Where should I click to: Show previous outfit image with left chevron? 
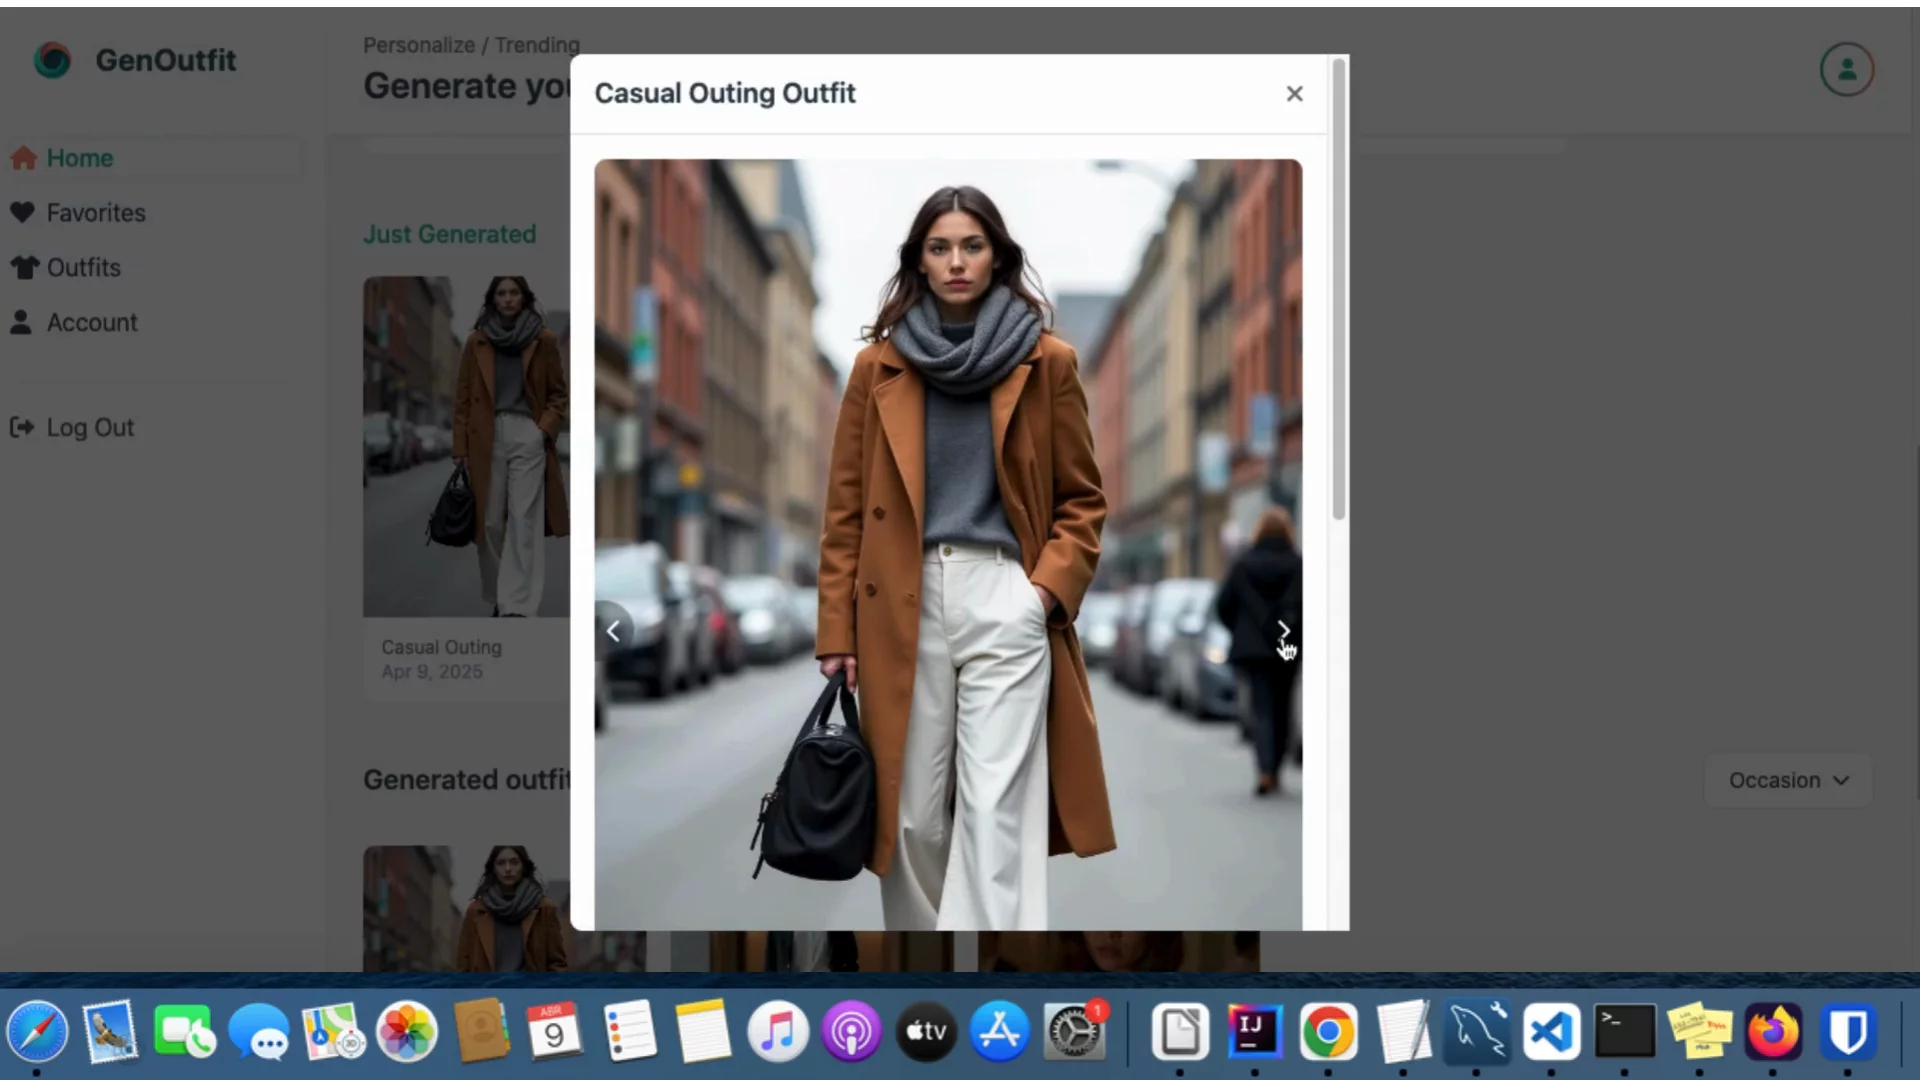pos(613,630)
